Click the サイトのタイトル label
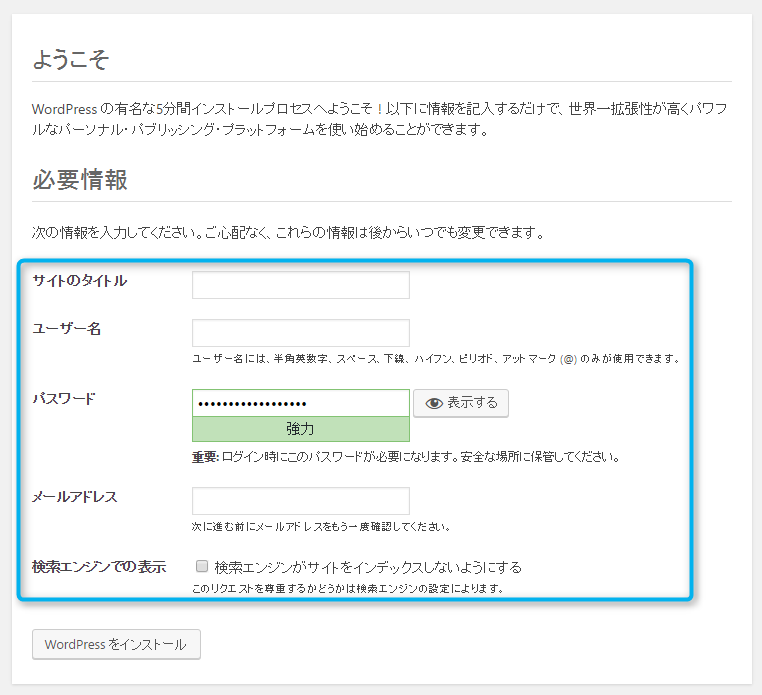This screenshot has height=695, width=762. click(80, 281)
